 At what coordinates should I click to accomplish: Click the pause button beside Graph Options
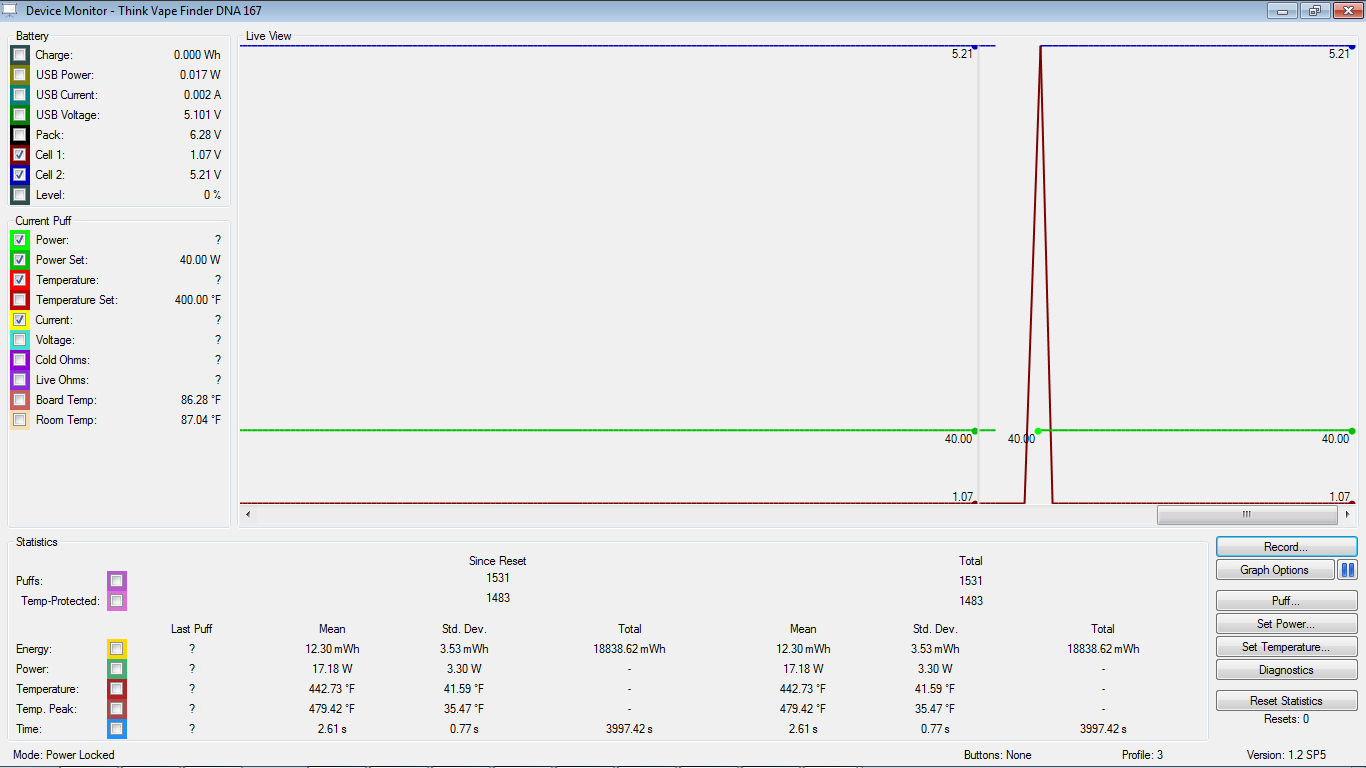(x=1347, y=570)
